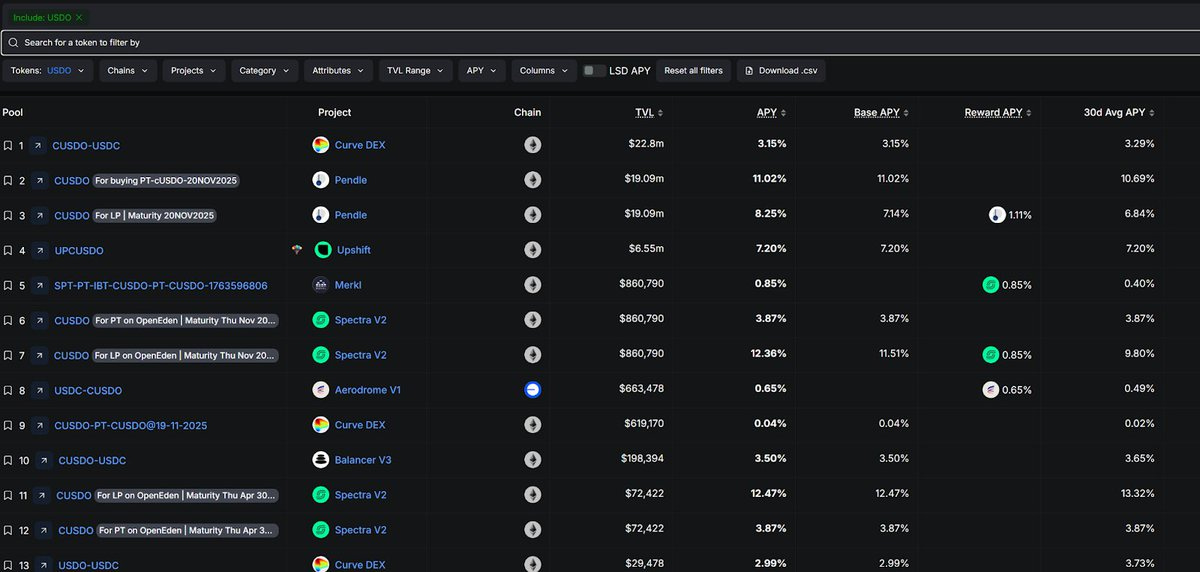The width and height of the screenshot is (1200, 572).
Task: Open Balancer V3 project link
Action: coord(364,460)
